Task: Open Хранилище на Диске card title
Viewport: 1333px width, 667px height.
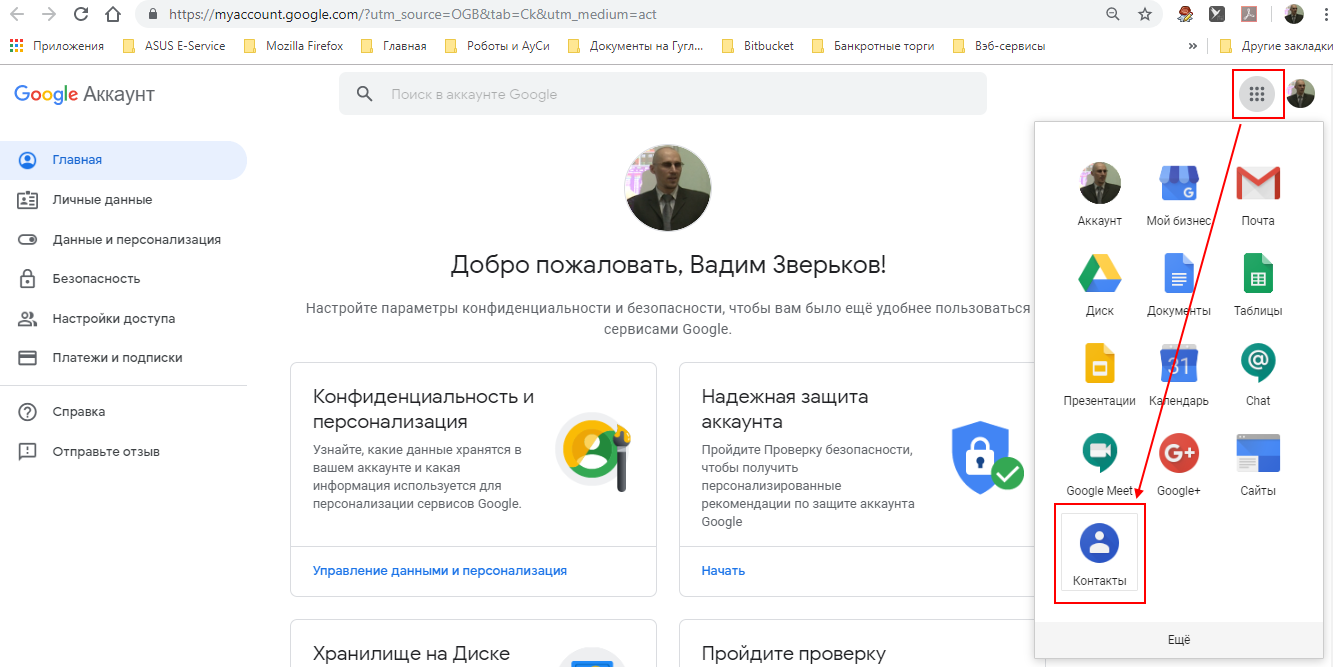Action: coord(411,654)
